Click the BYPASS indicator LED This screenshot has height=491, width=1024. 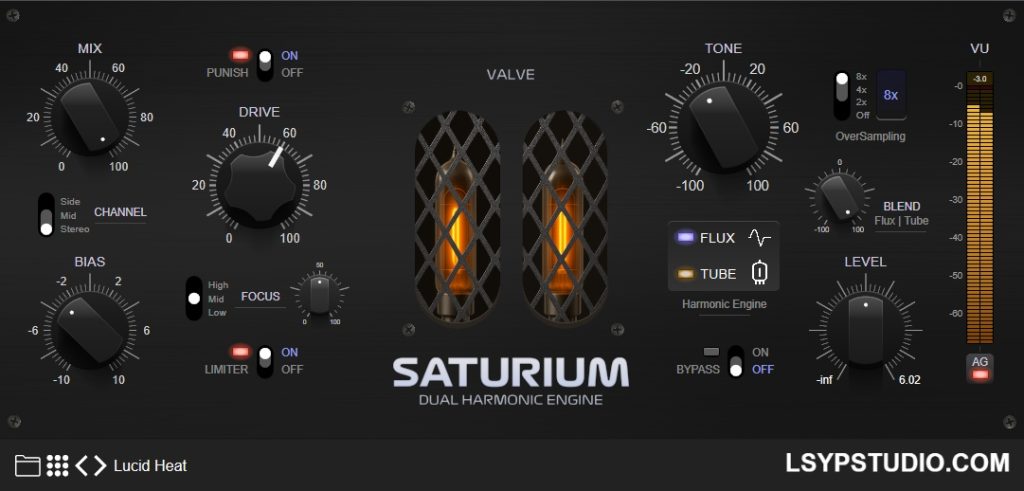(x=711, y=352)
